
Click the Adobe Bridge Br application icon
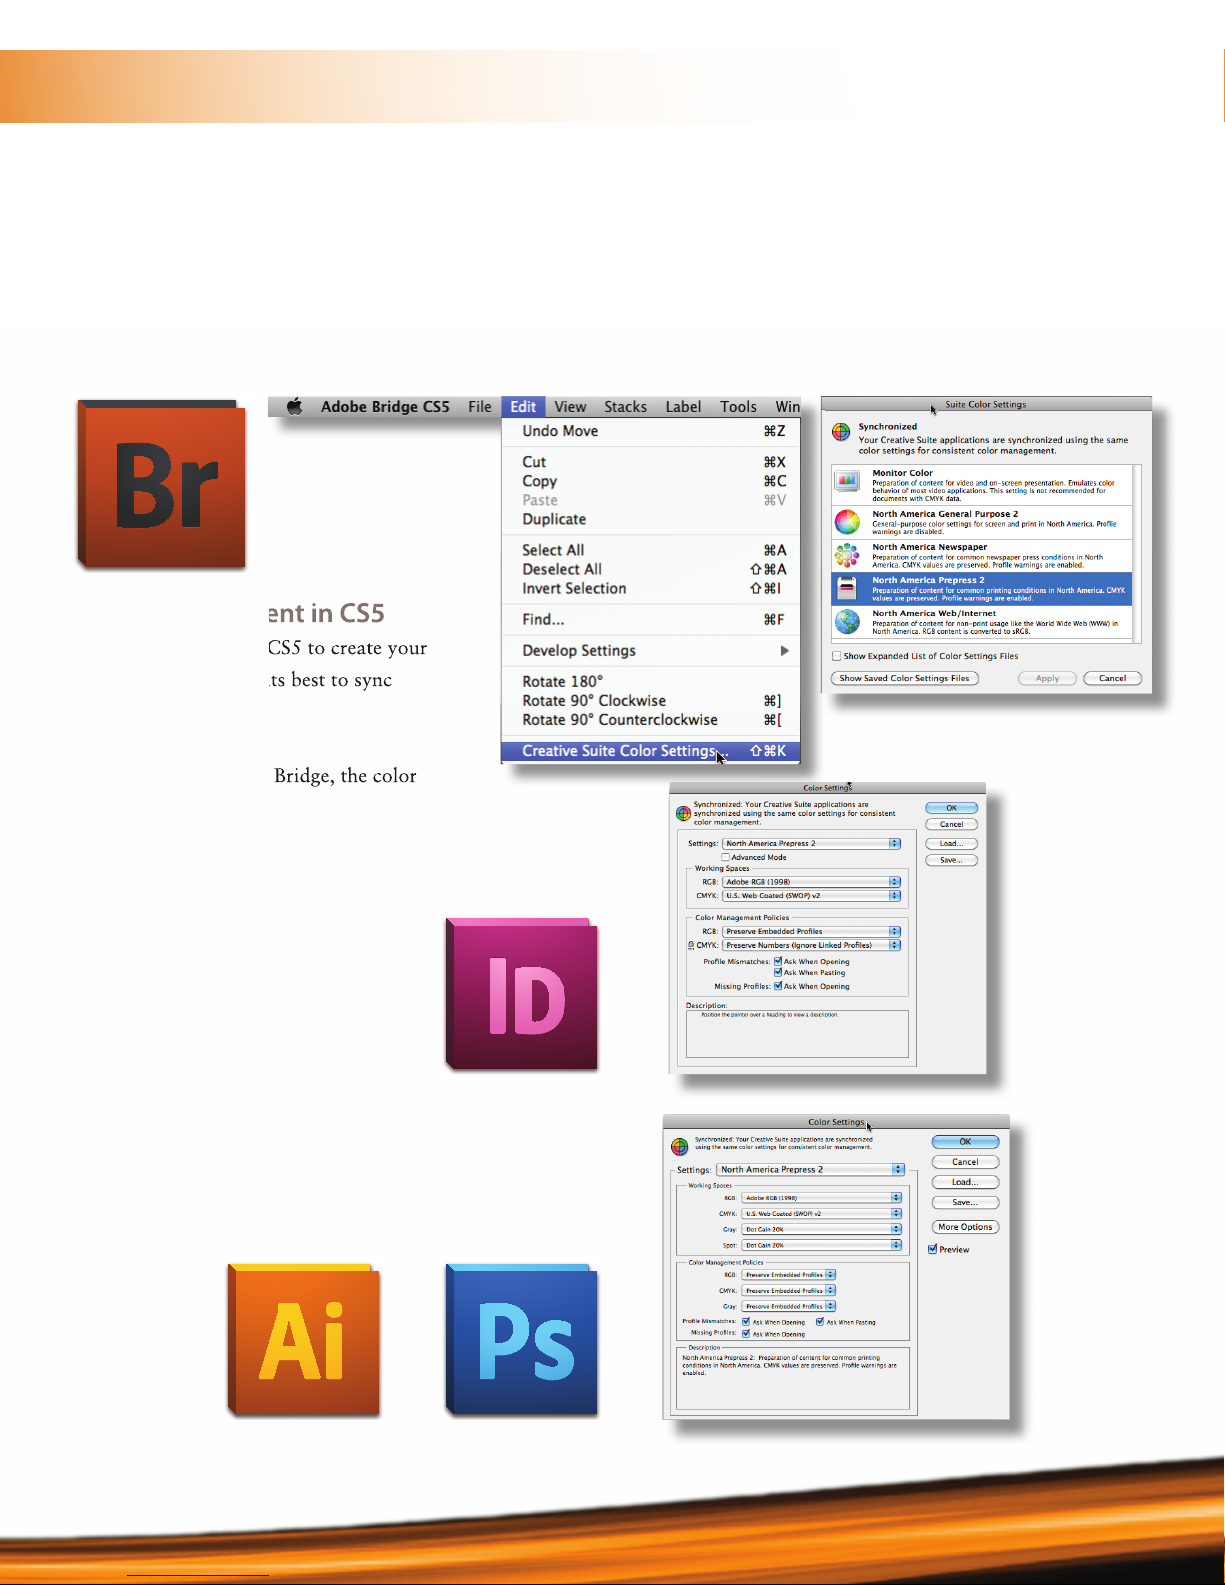click(x=162, y=485)
